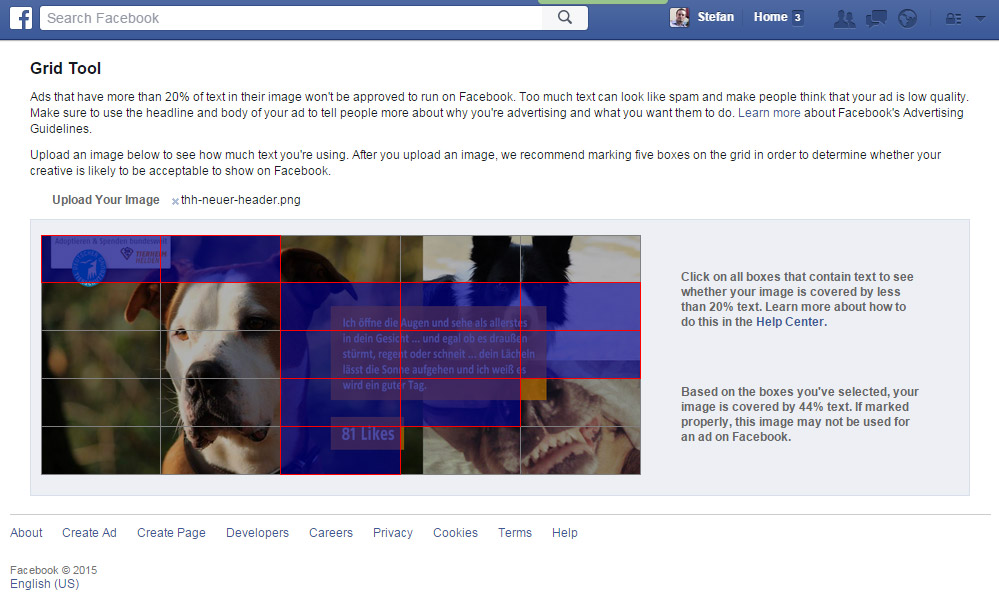This screenshot has height=605, width=999.
Task: Open the English (US) language selector
Action: pyautogui.click(x=44, y=584)
